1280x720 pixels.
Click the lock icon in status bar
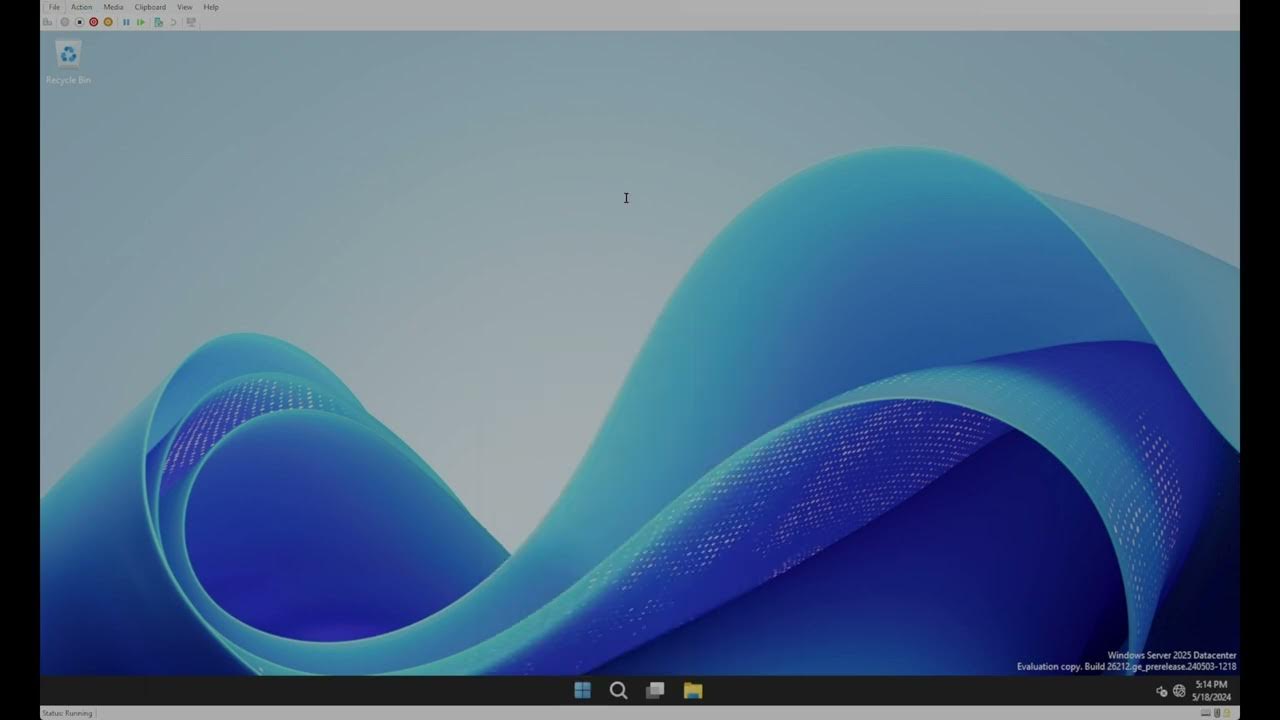coord(1227,713)
